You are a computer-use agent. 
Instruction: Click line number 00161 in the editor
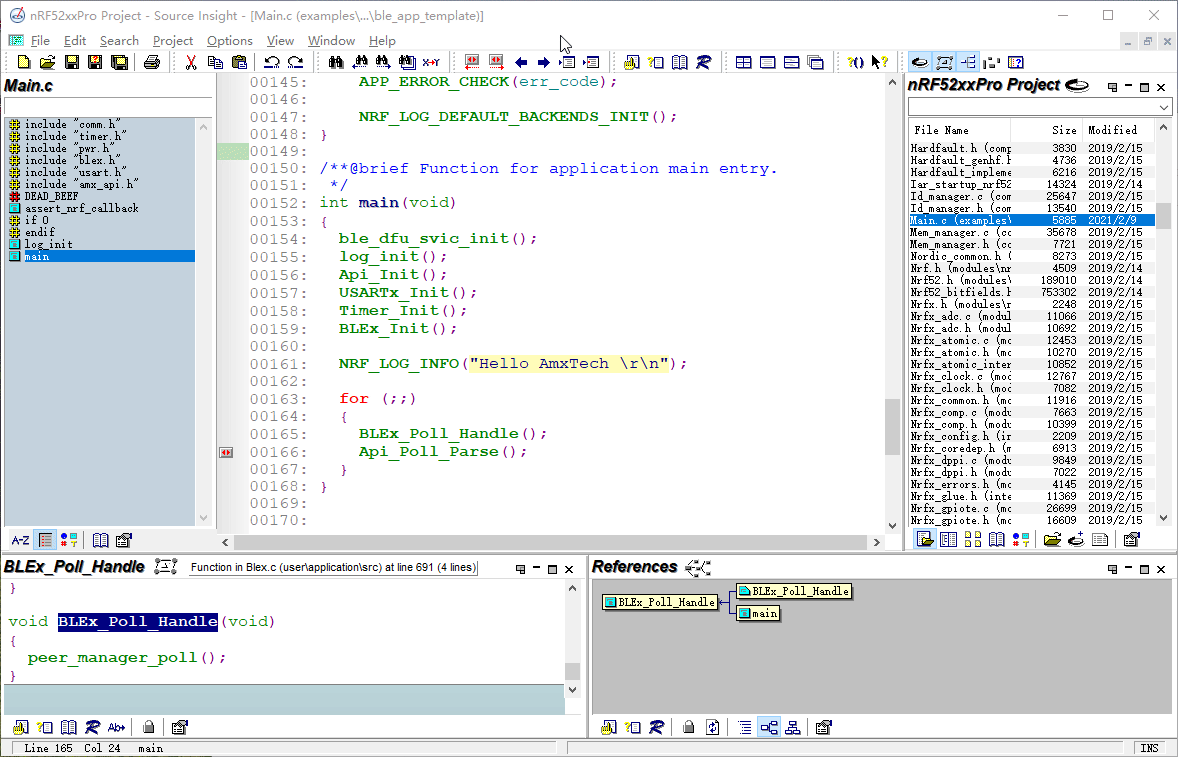click(278, 364)
